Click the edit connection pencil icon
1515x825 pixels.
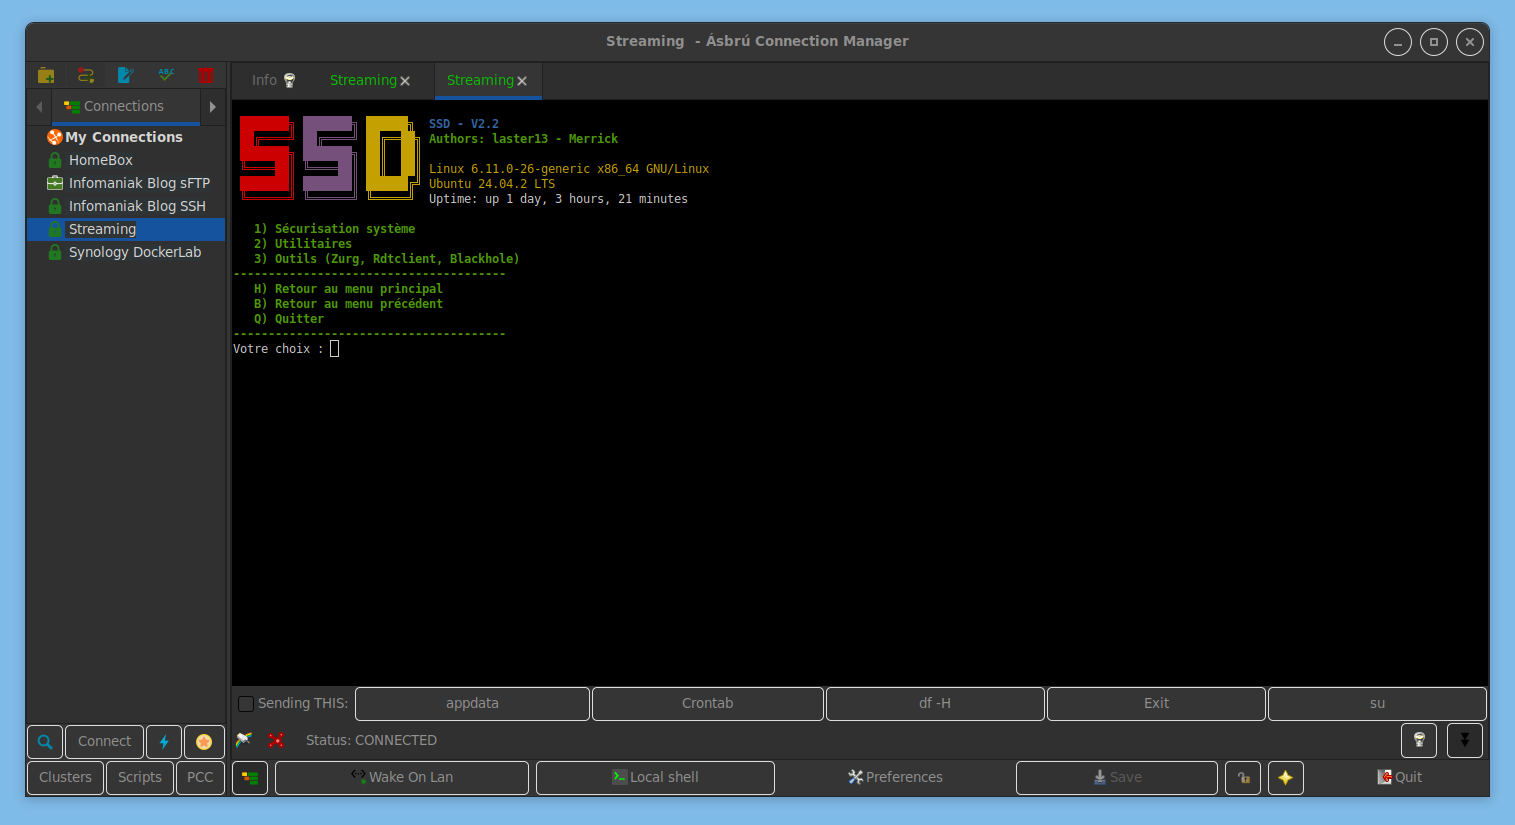[126, 75]
